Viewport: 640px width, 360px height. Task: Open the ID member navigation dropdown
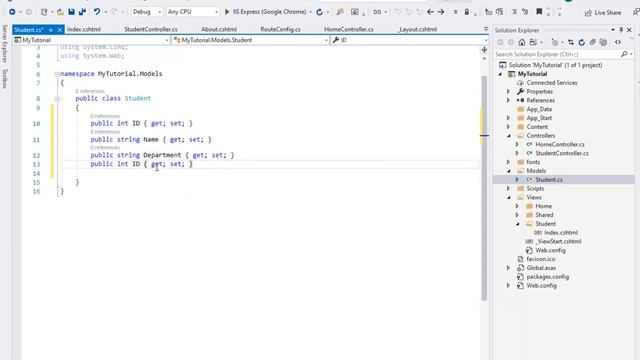[409, 40]
